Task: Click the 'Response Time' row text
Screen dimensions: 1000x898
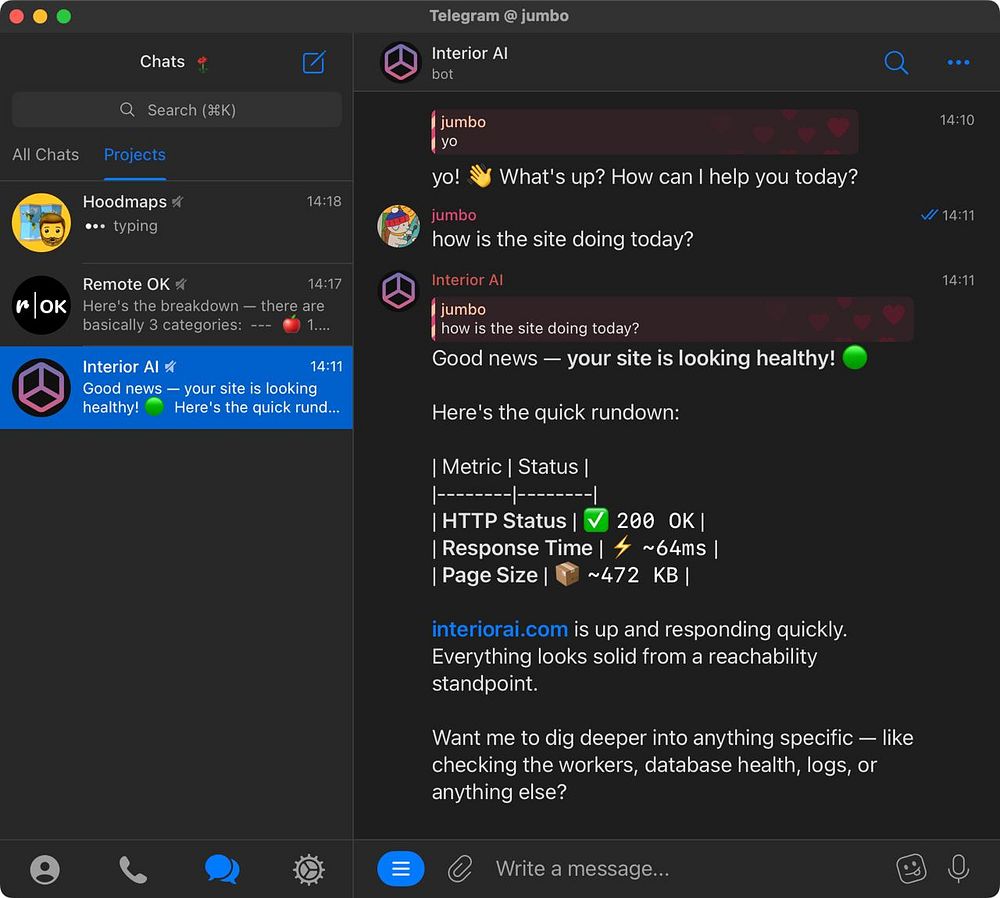Action: [517, 548]
